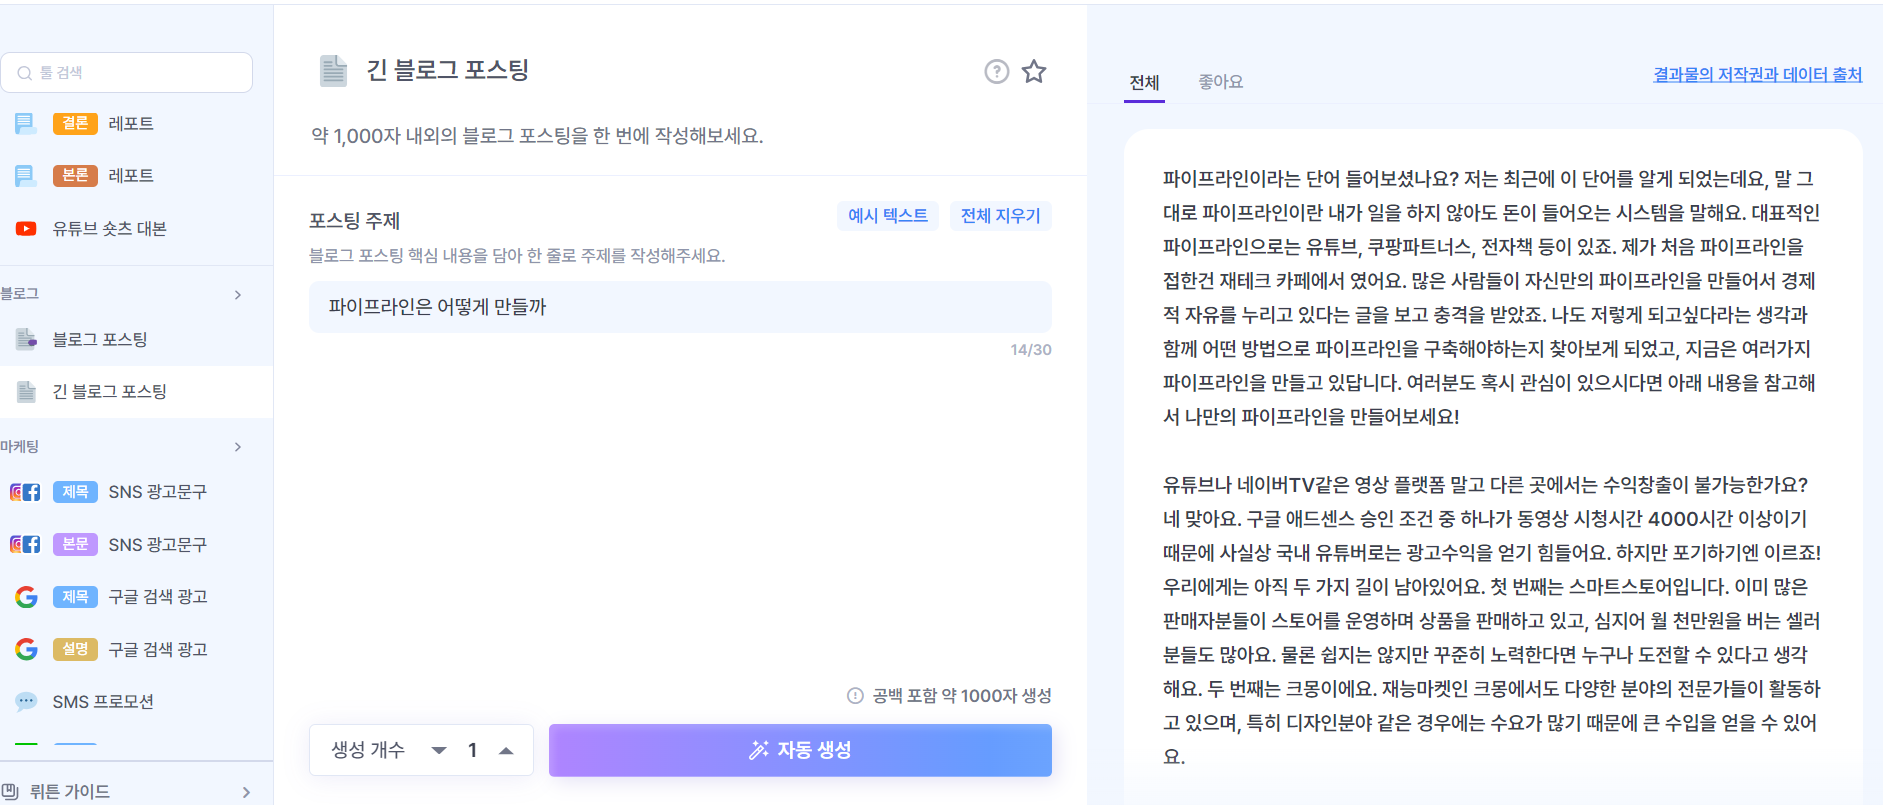Click the search magnifier icon in 툴 검색
1883x805 pixels.
(x=25, y=73)
